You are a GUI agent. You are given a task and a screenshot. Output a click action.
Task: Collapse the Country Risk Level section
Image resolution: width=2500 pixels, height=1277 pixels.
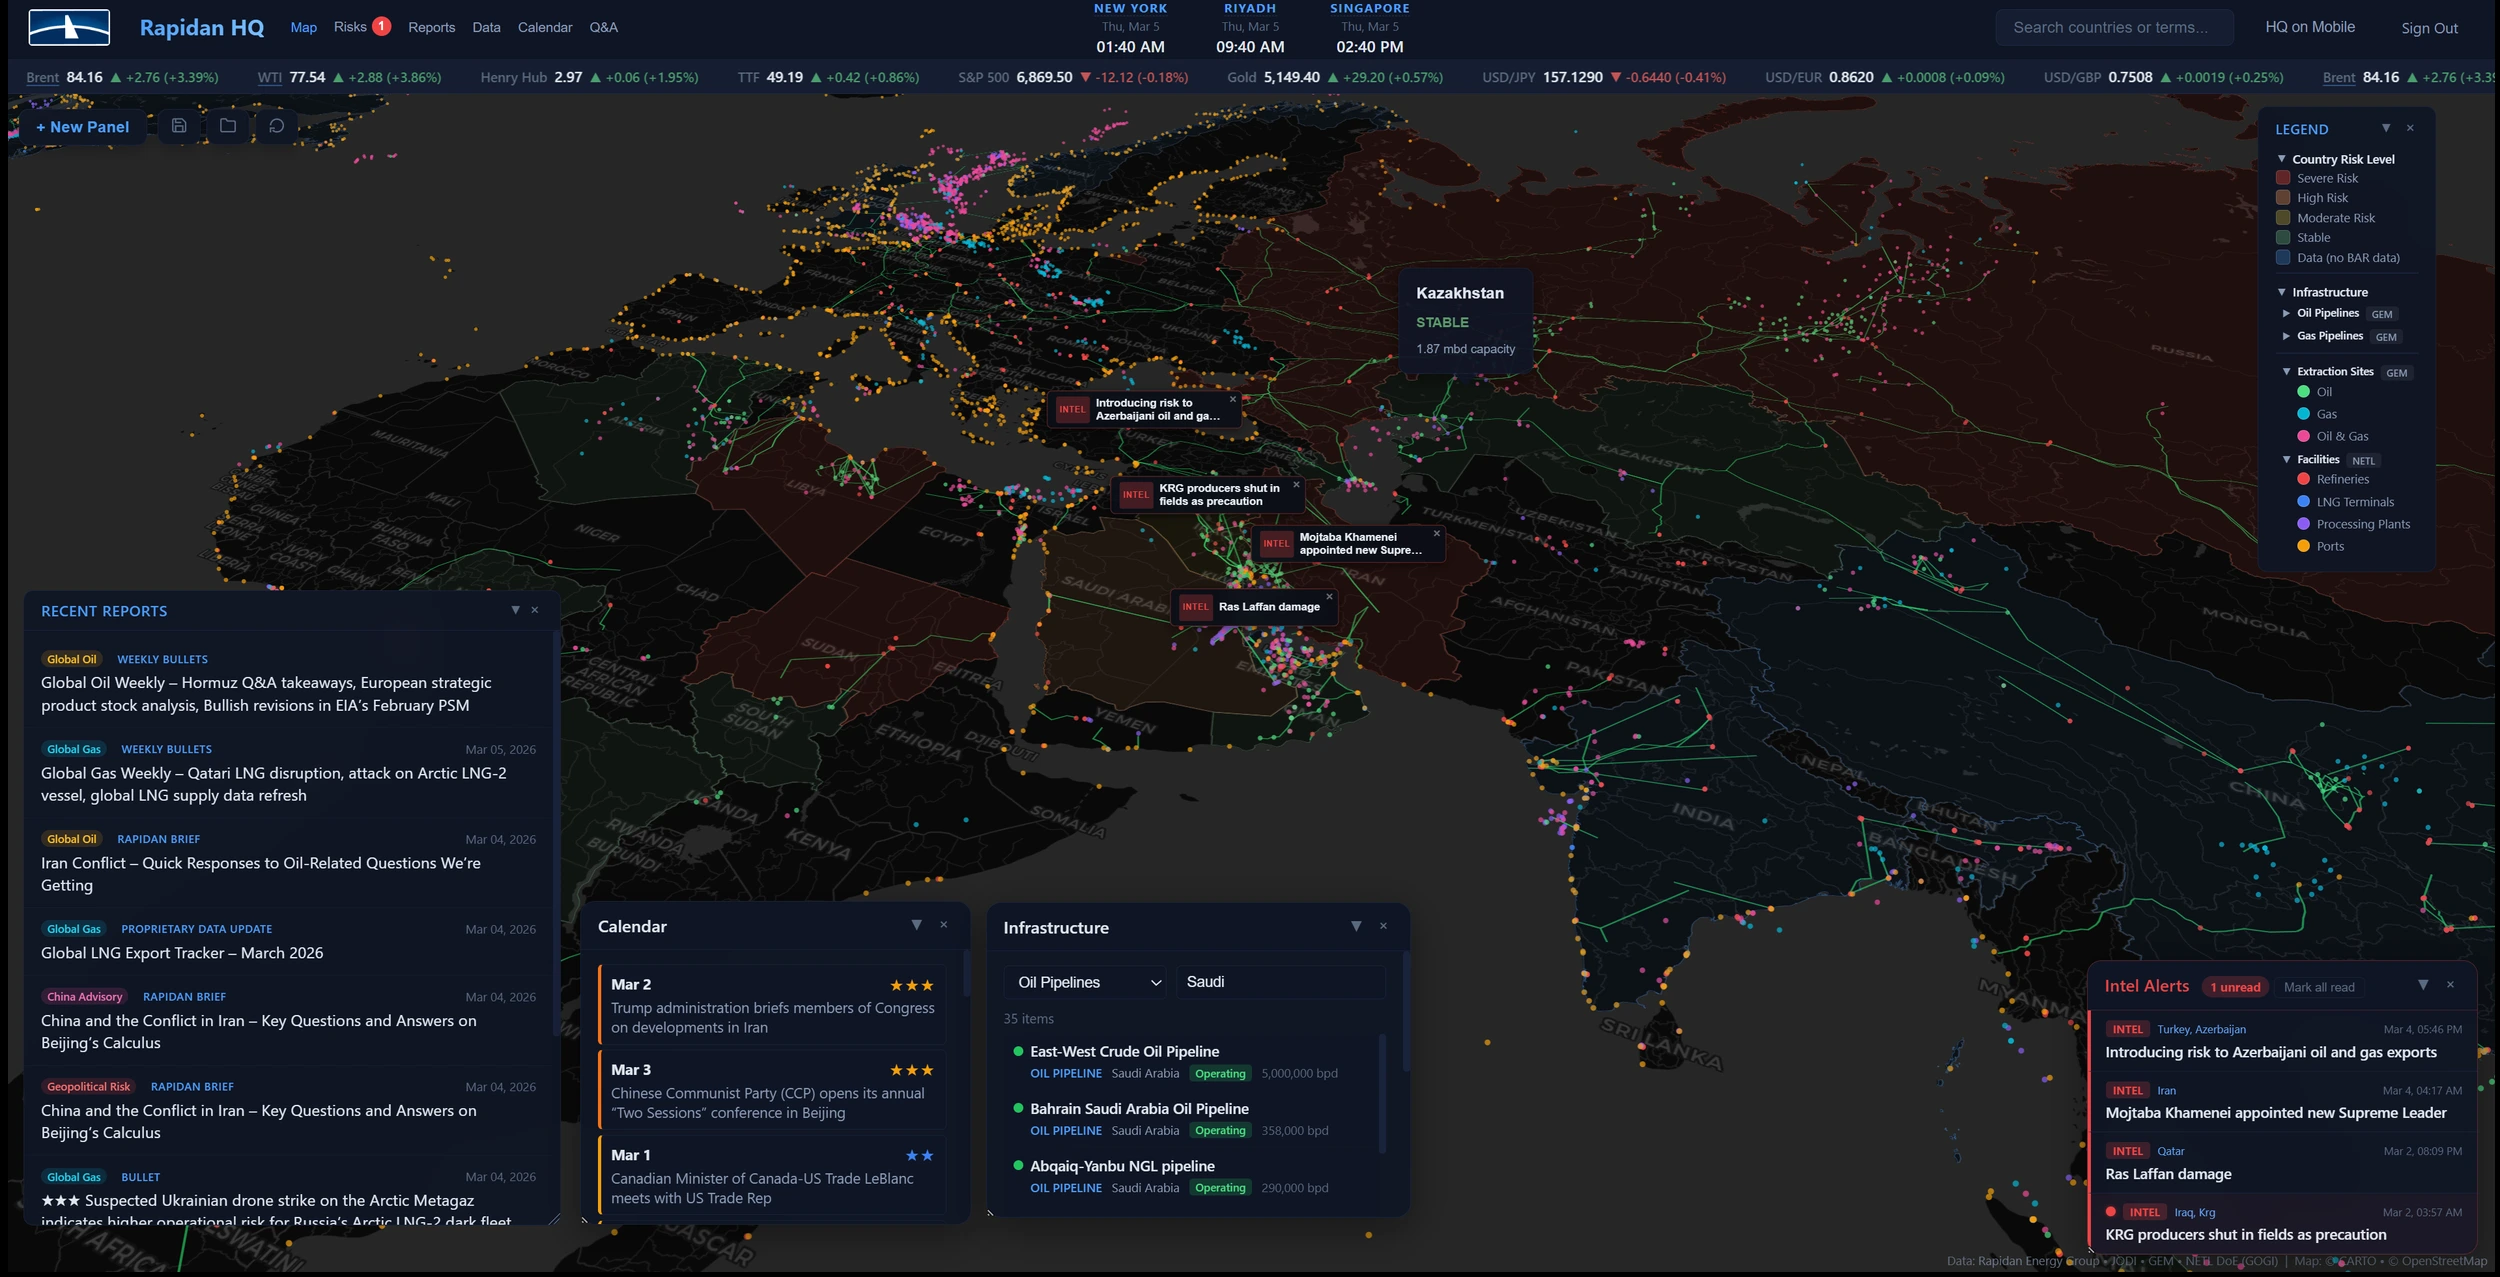click(2282, 158)
